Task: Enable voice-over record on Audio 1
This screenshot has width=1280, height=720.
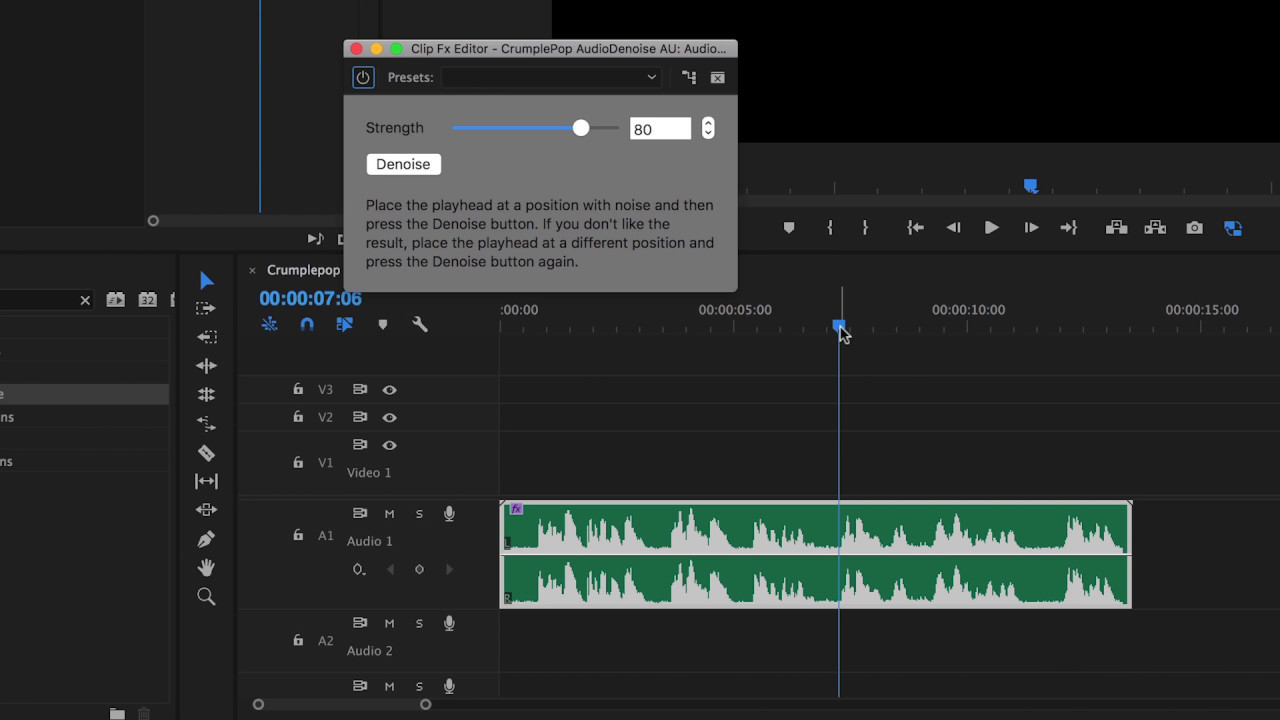Action: [x=449, y=514]
